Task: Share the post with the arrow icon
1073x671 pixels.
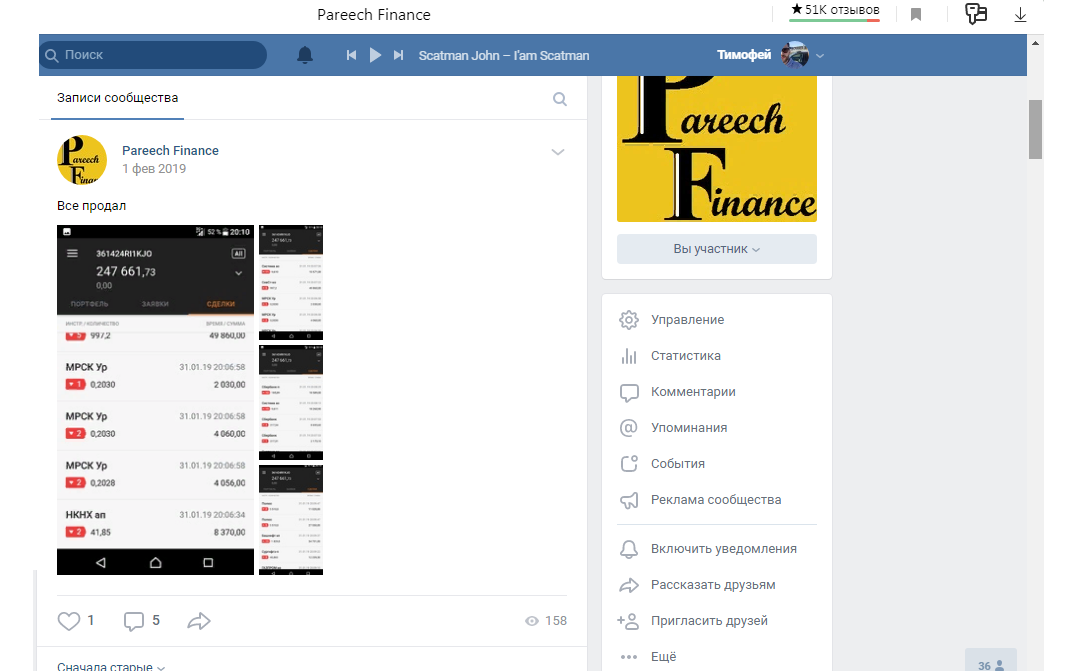Action: 198,621
